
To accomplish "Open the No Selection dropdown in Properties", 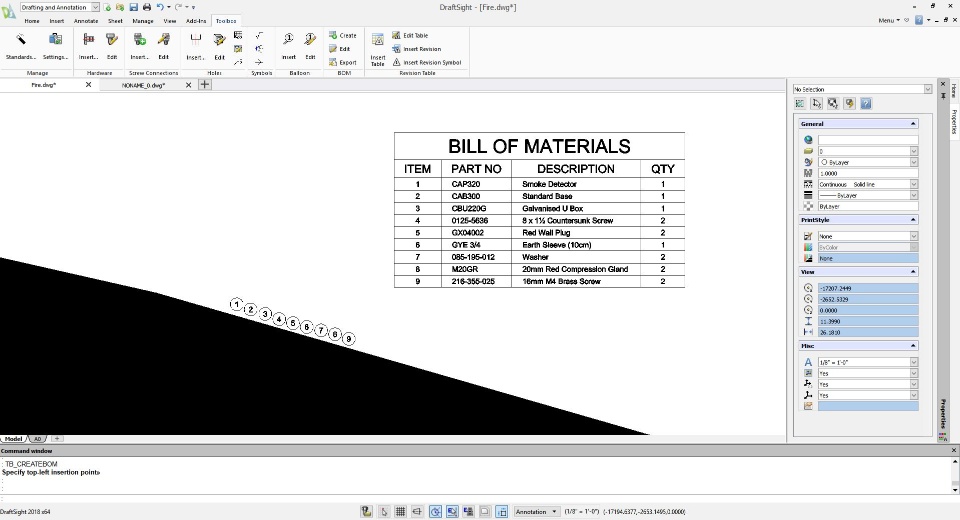I will pyautogui.click(x=928, y=89).
